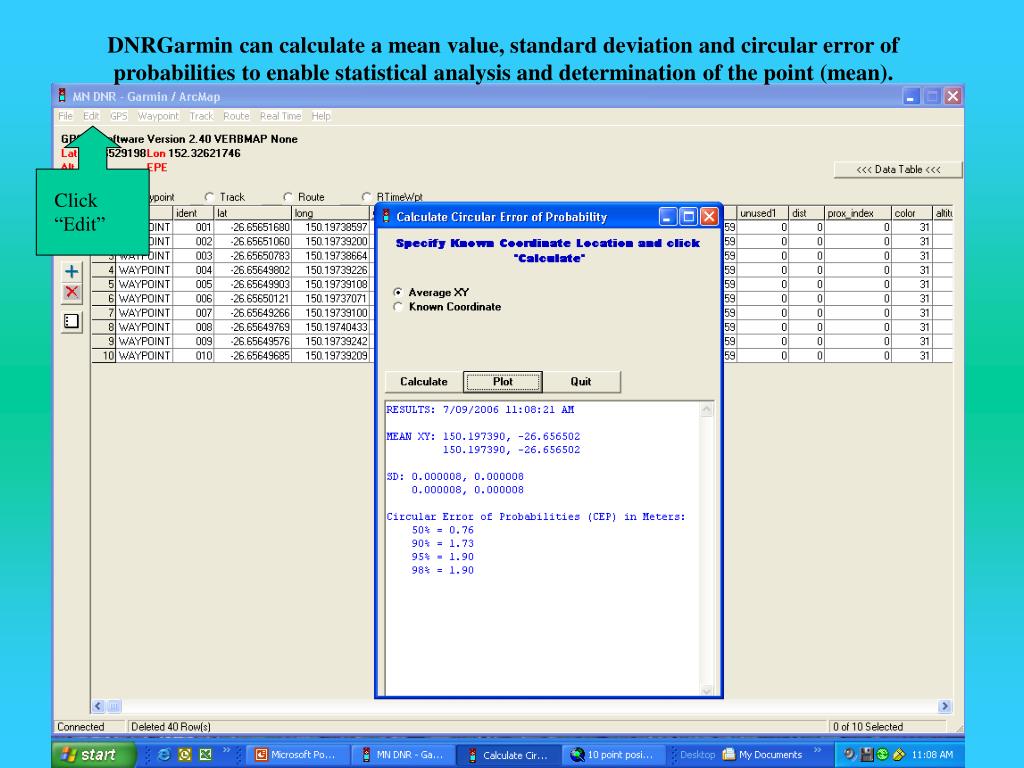This screenshot has width=1024, height=768.
Task: Click the dist column header
Action: coord(806,213)
